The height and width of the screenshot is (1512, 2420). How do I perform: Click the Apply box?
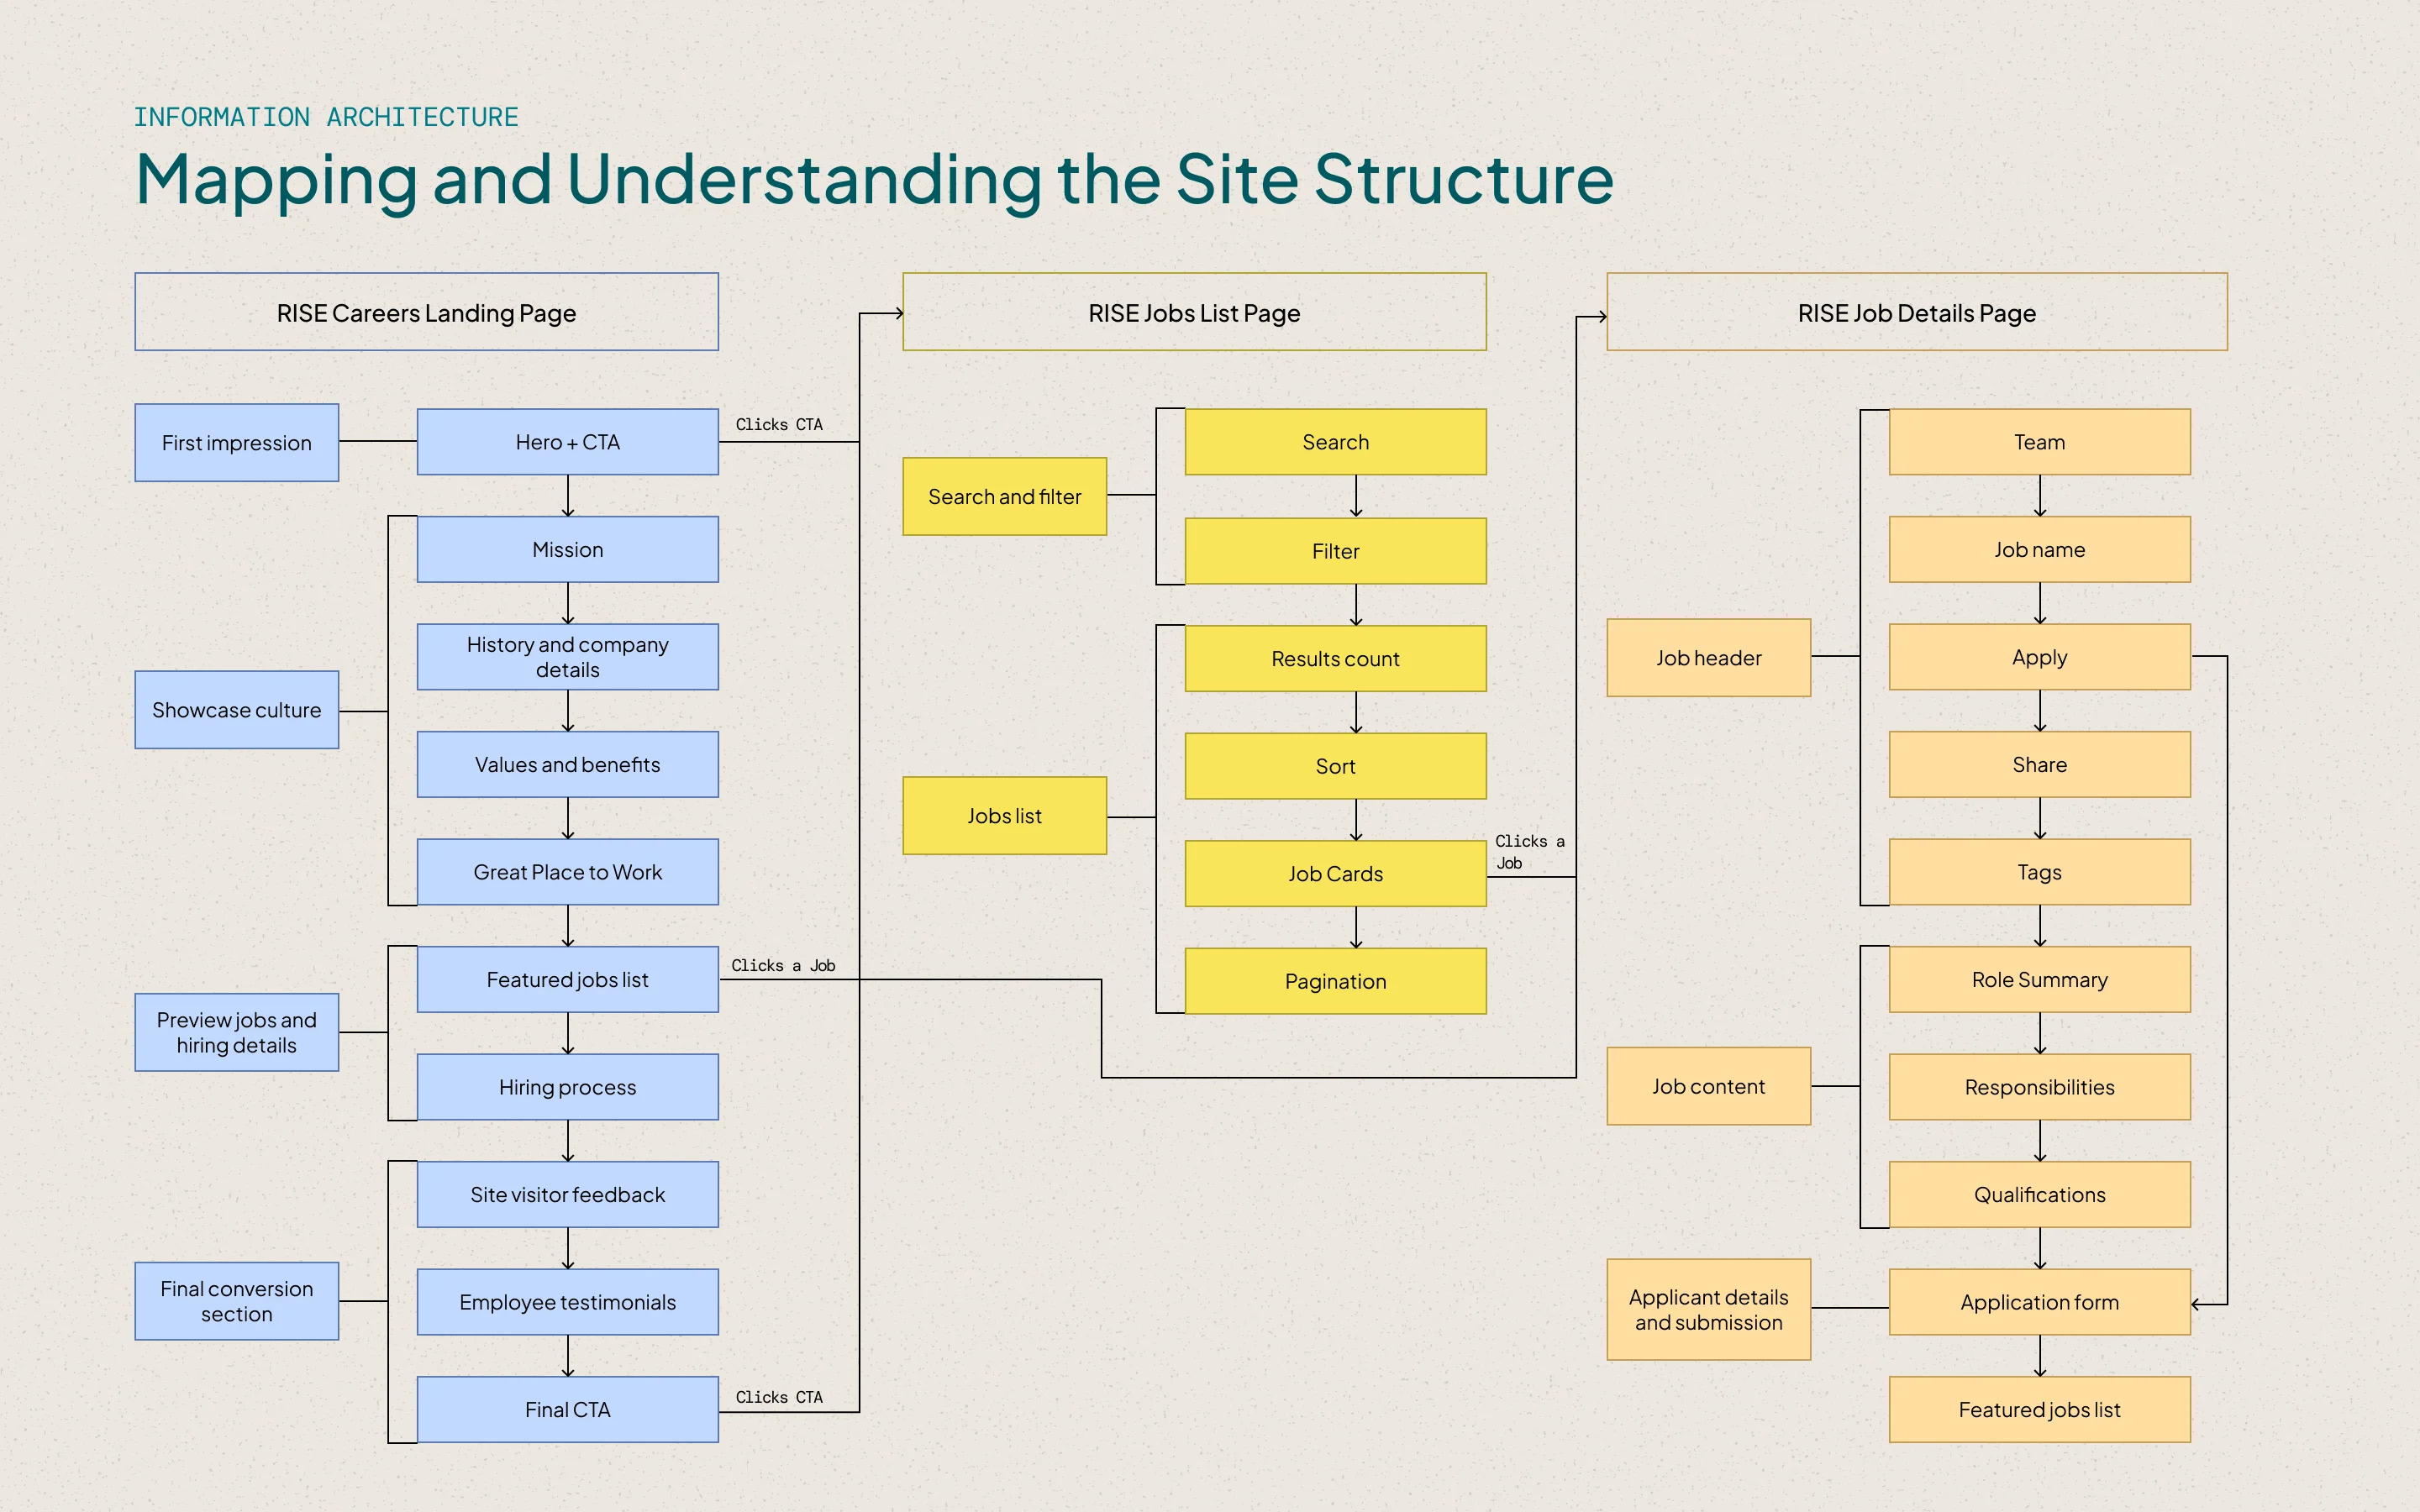click(2040, 657)
